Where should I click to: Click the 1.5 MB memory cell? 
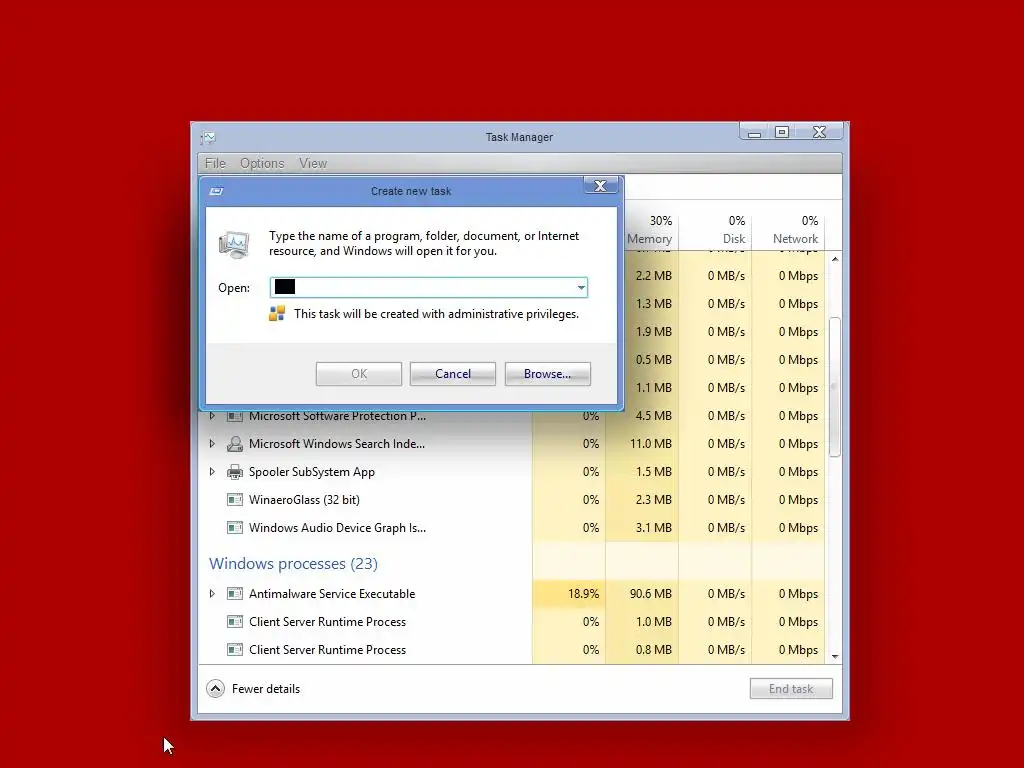tap(642, 472)
